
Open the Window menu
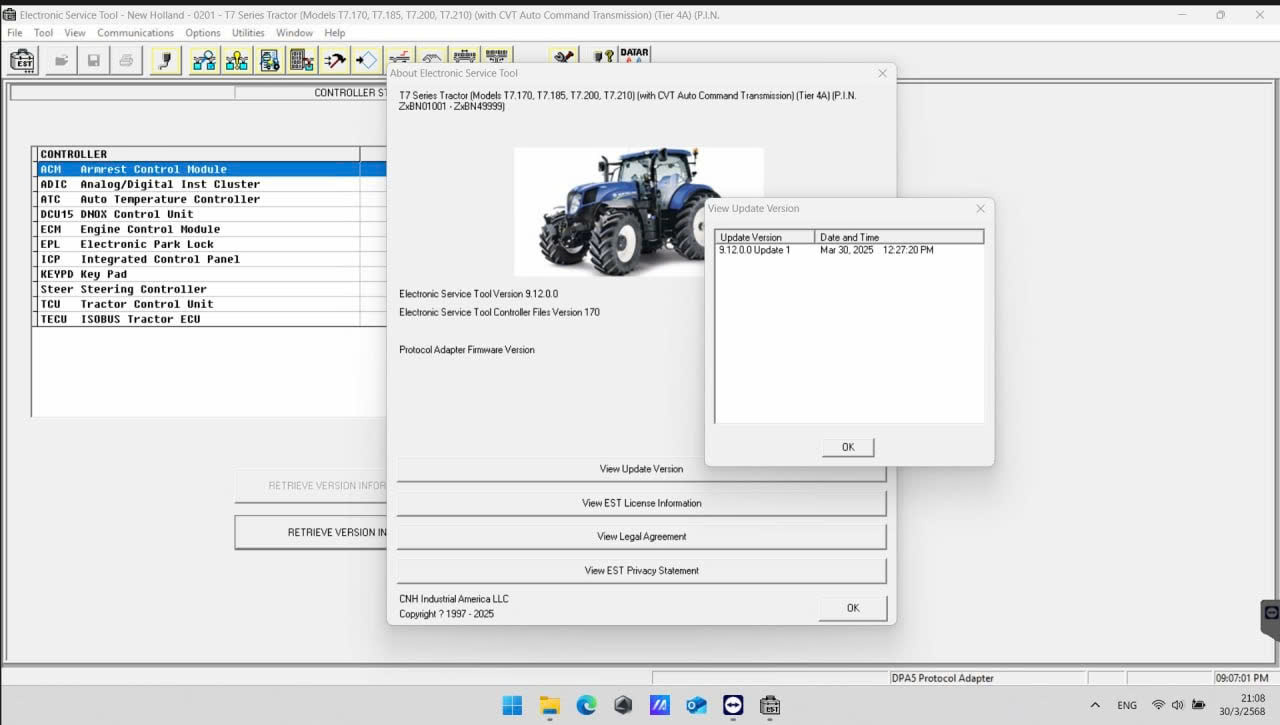[x=294, y=33]
